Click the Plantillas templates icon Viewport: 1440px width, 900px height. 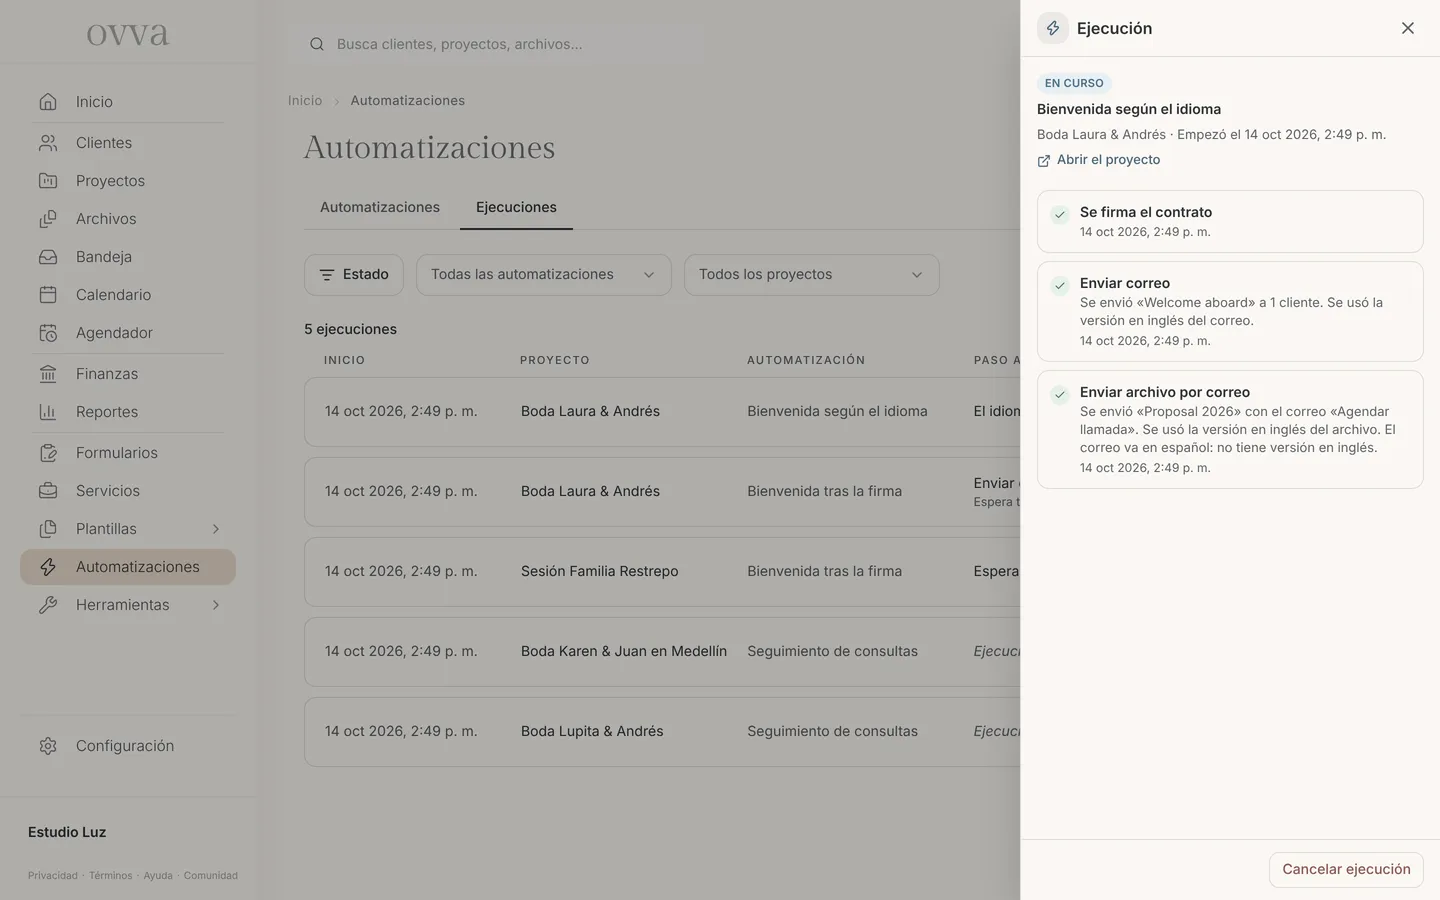48,529
